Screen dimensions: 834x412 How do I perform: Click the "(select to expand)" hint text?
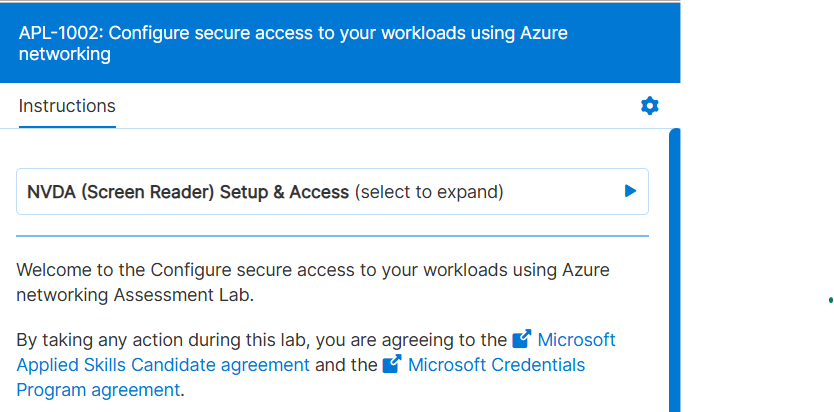tap(429, 192)
